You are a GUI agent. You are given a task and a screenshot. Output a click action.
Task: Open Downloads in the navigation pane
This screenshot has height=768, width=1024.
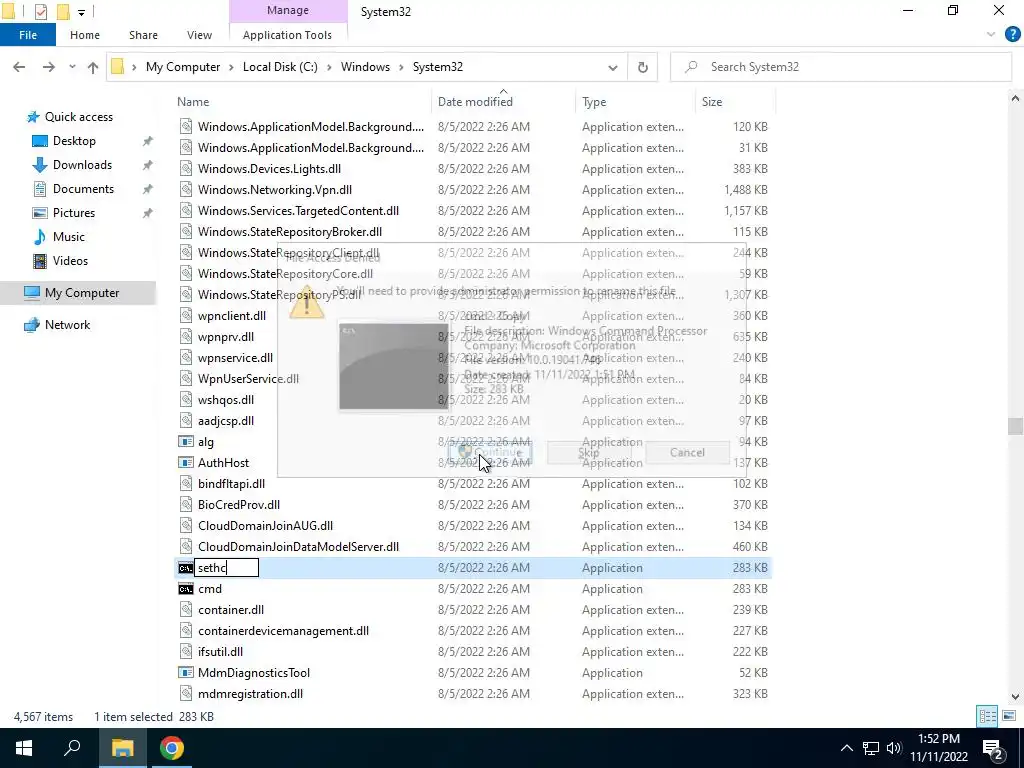pyautogui.click(x=82, y=165)
